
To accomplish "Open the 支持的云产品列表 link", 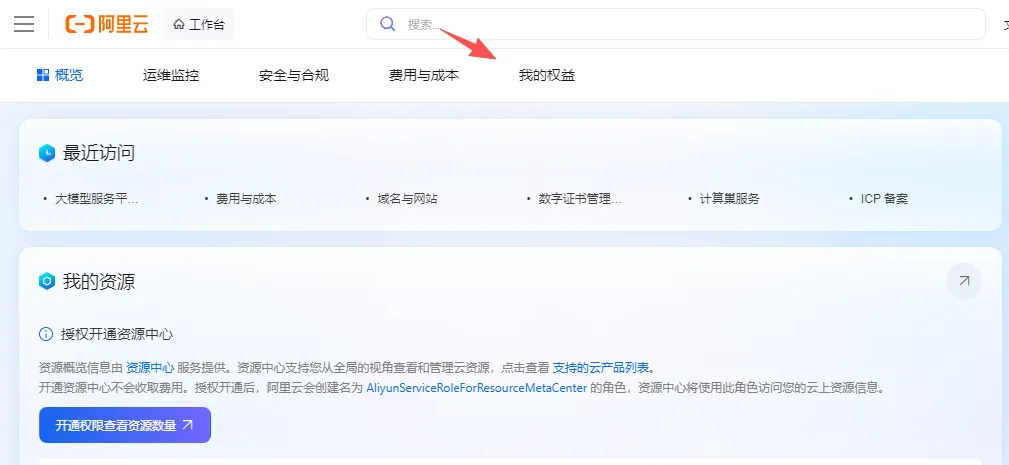I will [601, 368].
